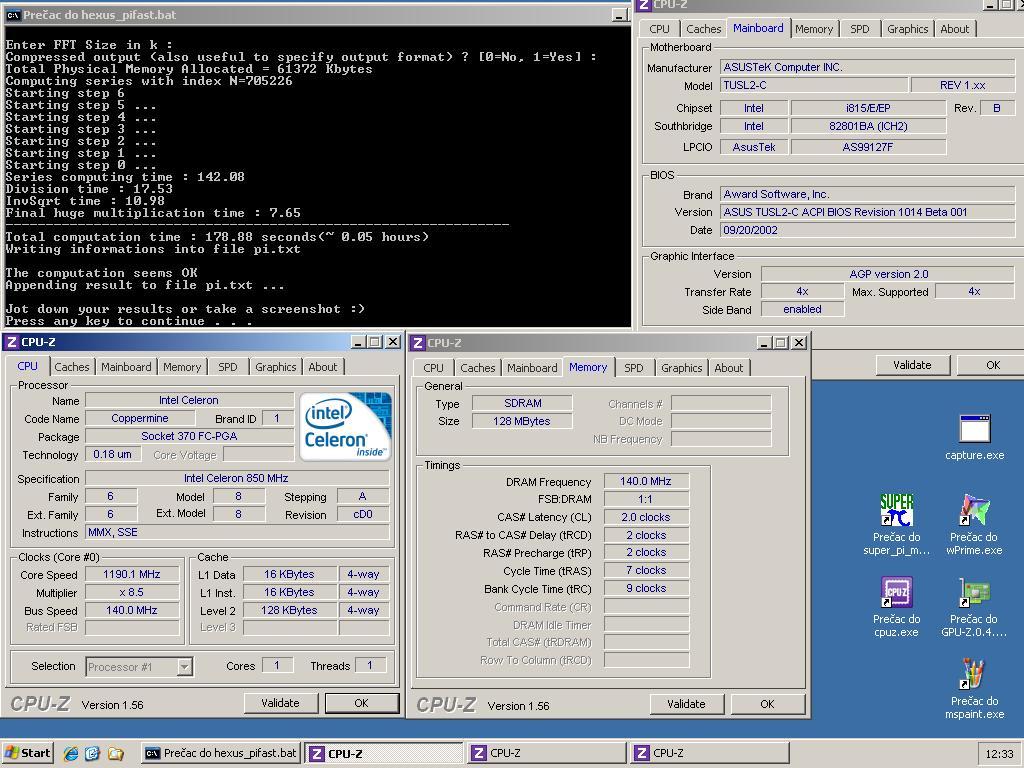The height and width of the screenshot is (768, 1024).
Task: Click the Total computation time line in console
Action: 217,237
